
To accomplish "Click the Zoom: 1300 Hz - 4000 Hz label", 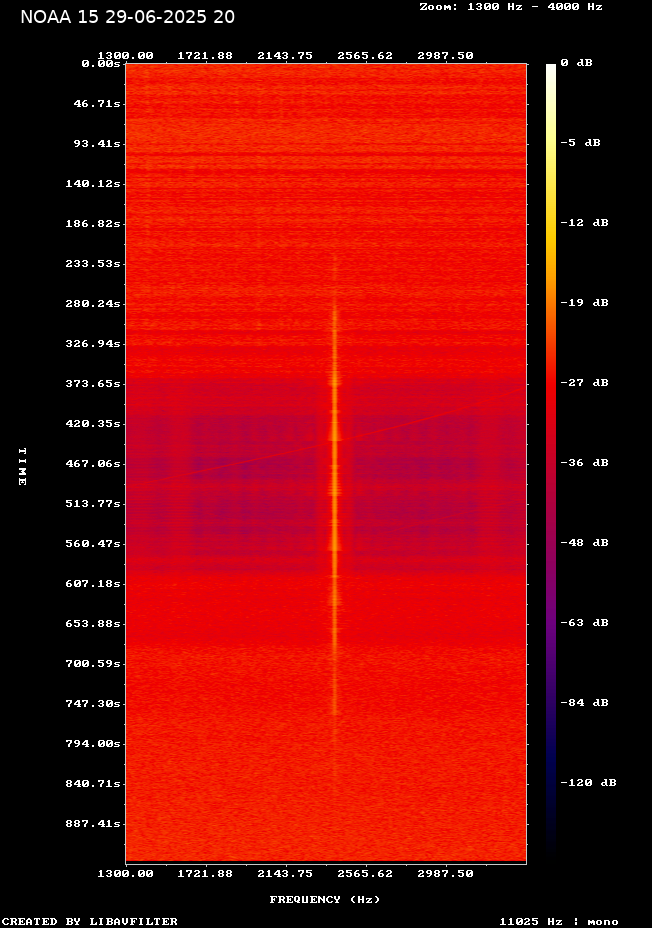I will point(510,6).
